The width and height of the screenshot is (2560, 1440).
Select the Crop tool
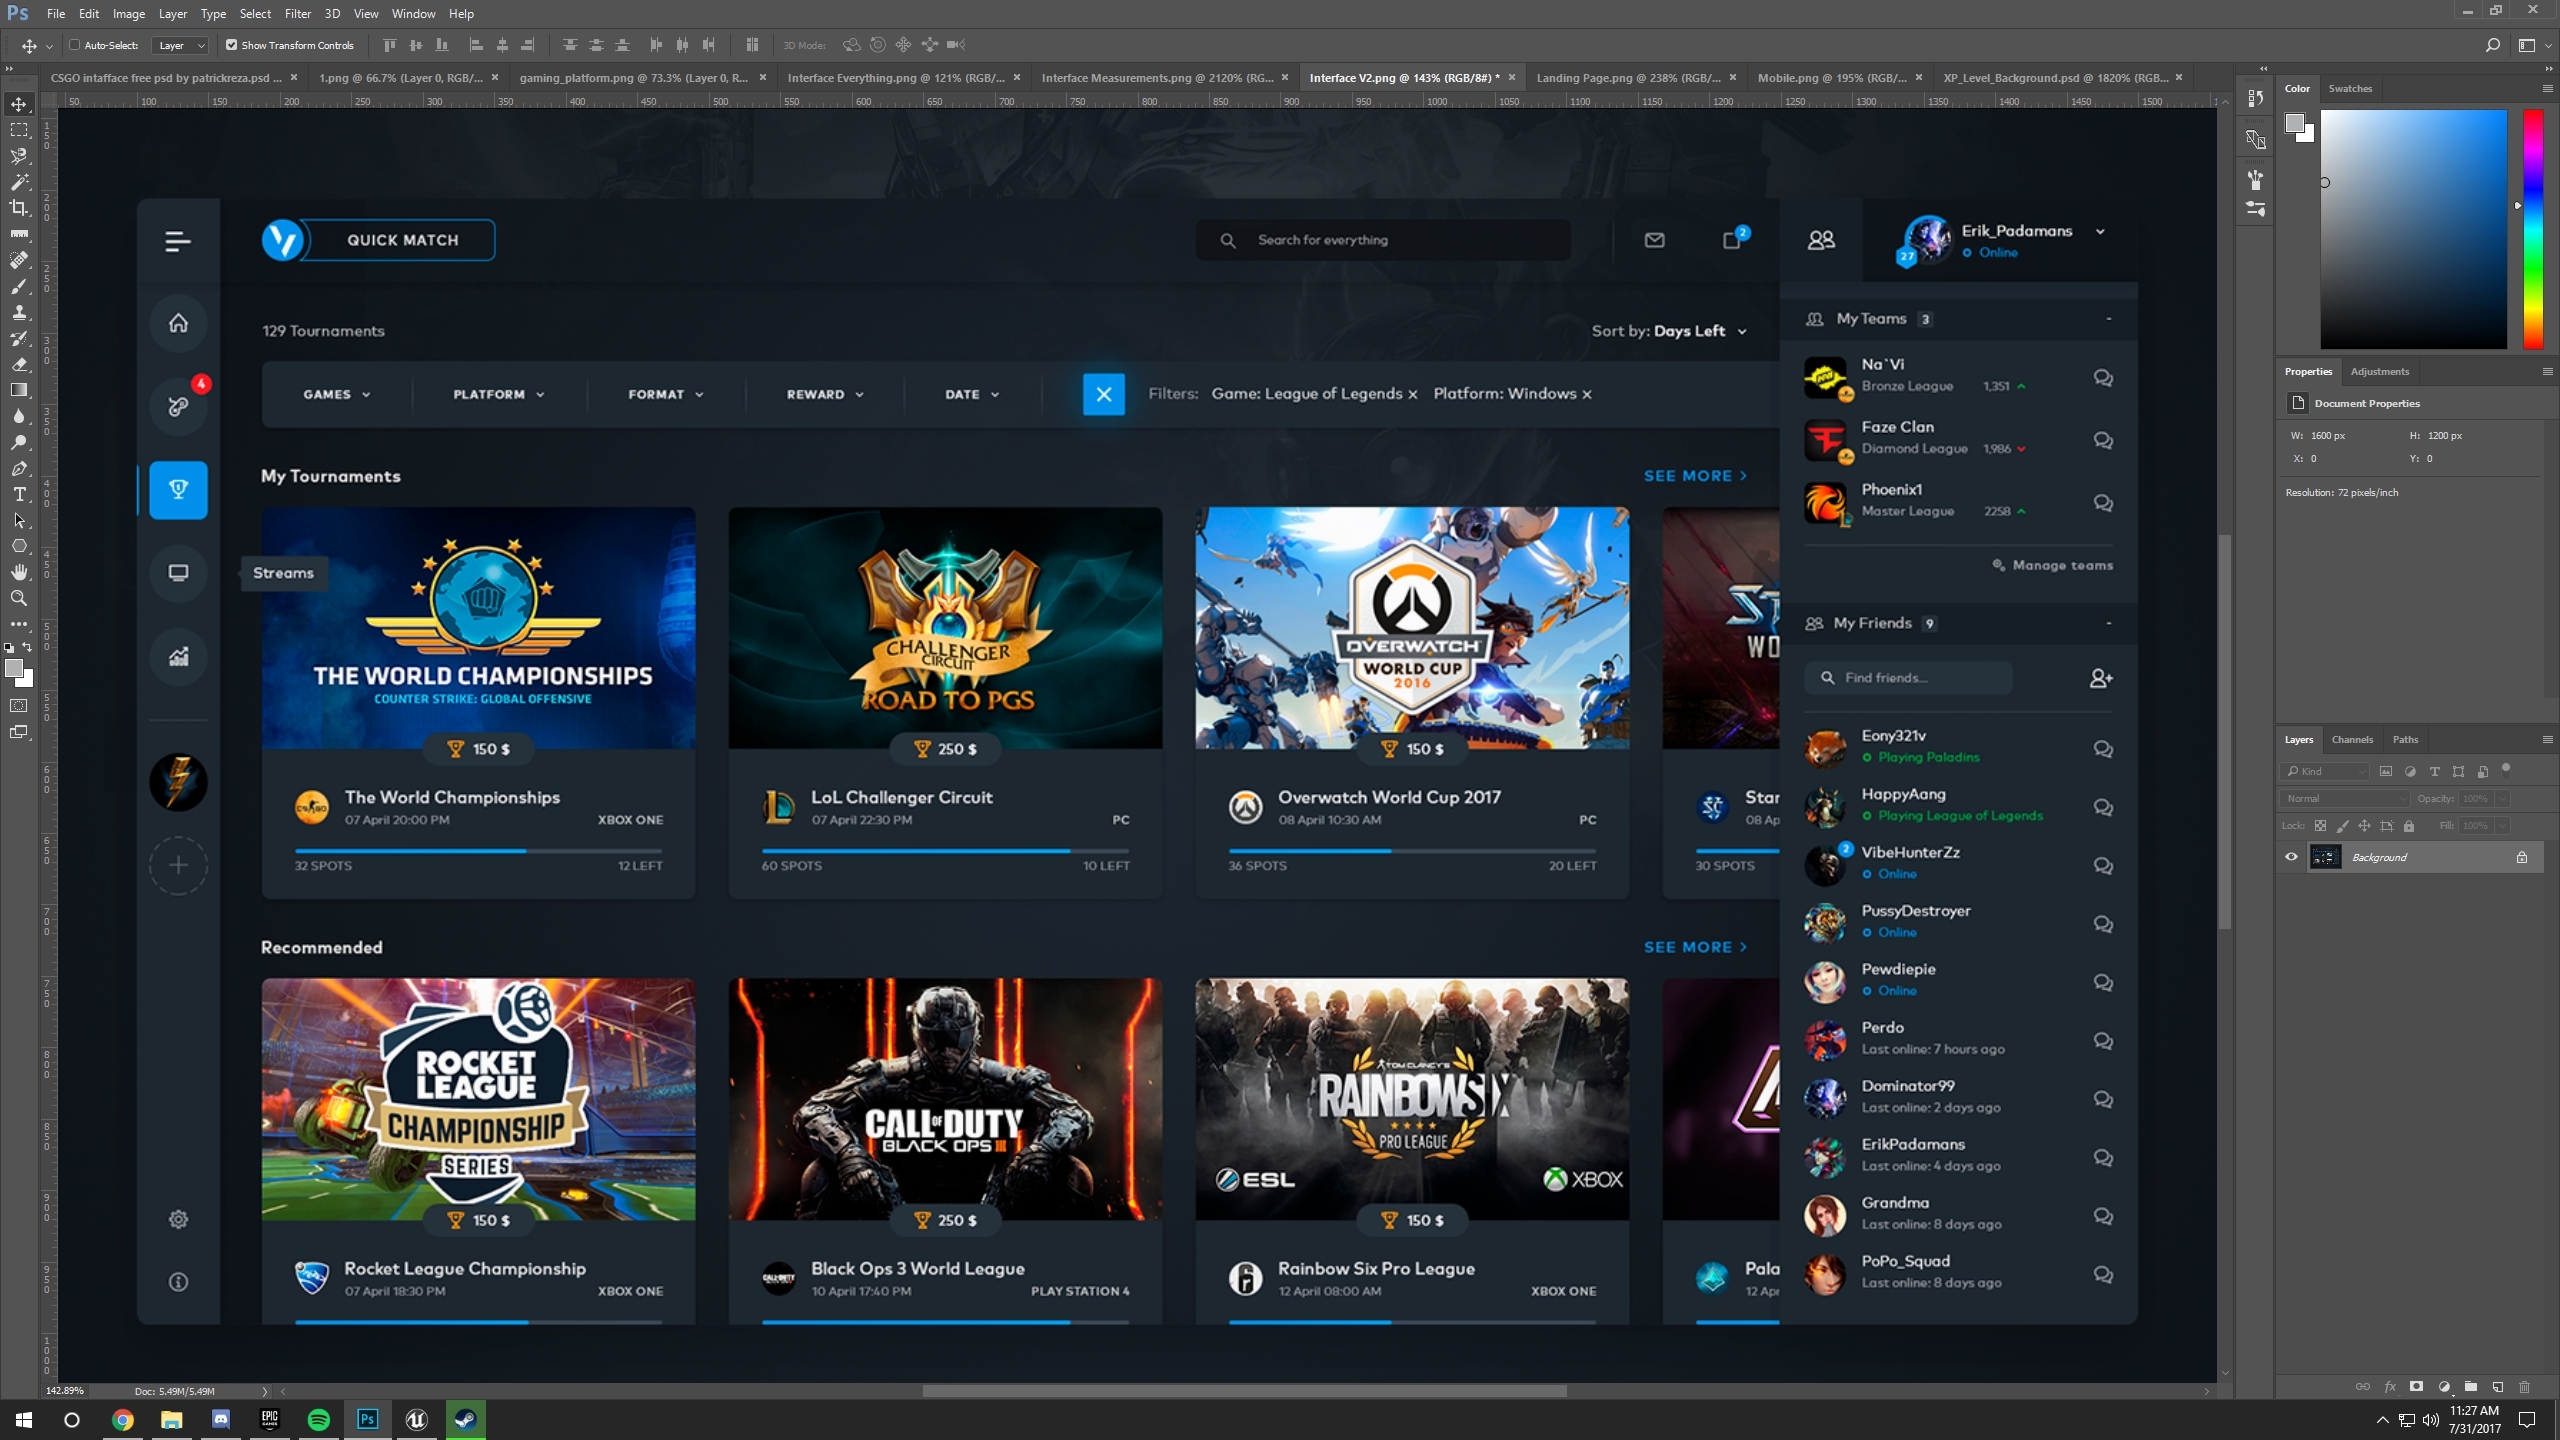click(x=19, y=208)
